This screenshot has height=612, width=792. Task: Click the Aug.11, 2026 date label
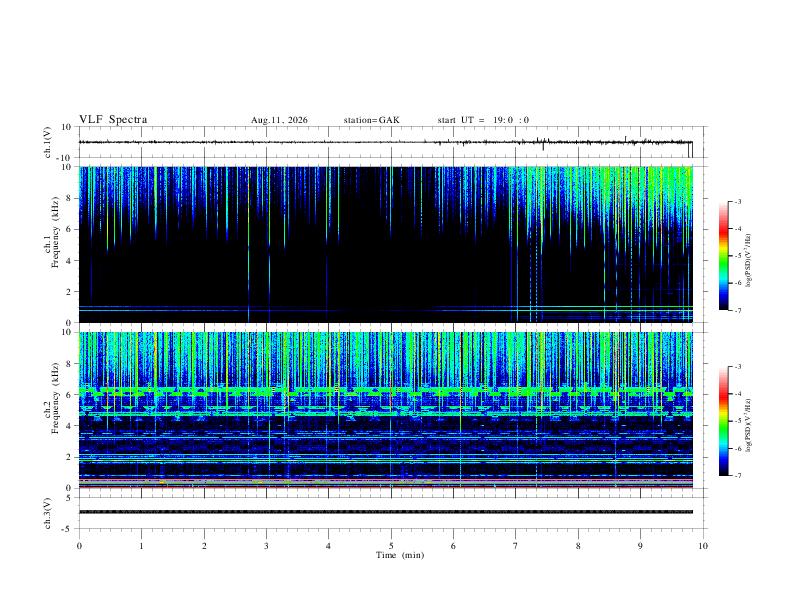tap(279, 120)
